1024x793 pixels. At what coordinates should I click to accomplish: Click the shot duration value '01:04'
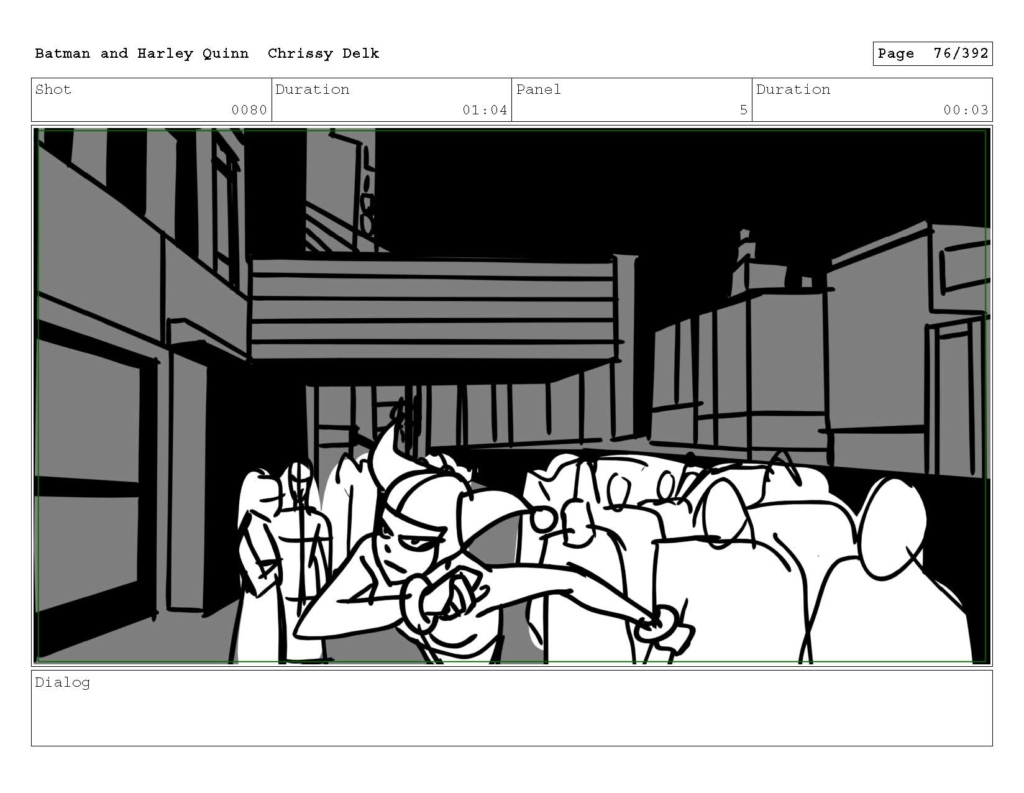tap(485, 110)
